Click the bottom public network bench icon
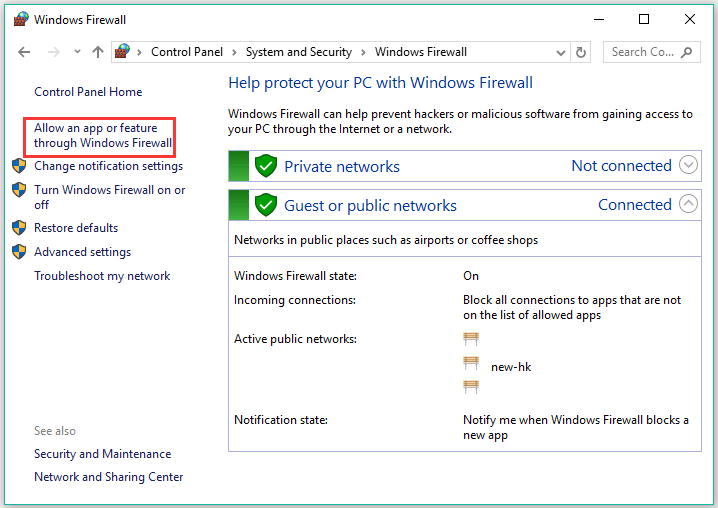 pyautogui.click(x=471, y=388)
